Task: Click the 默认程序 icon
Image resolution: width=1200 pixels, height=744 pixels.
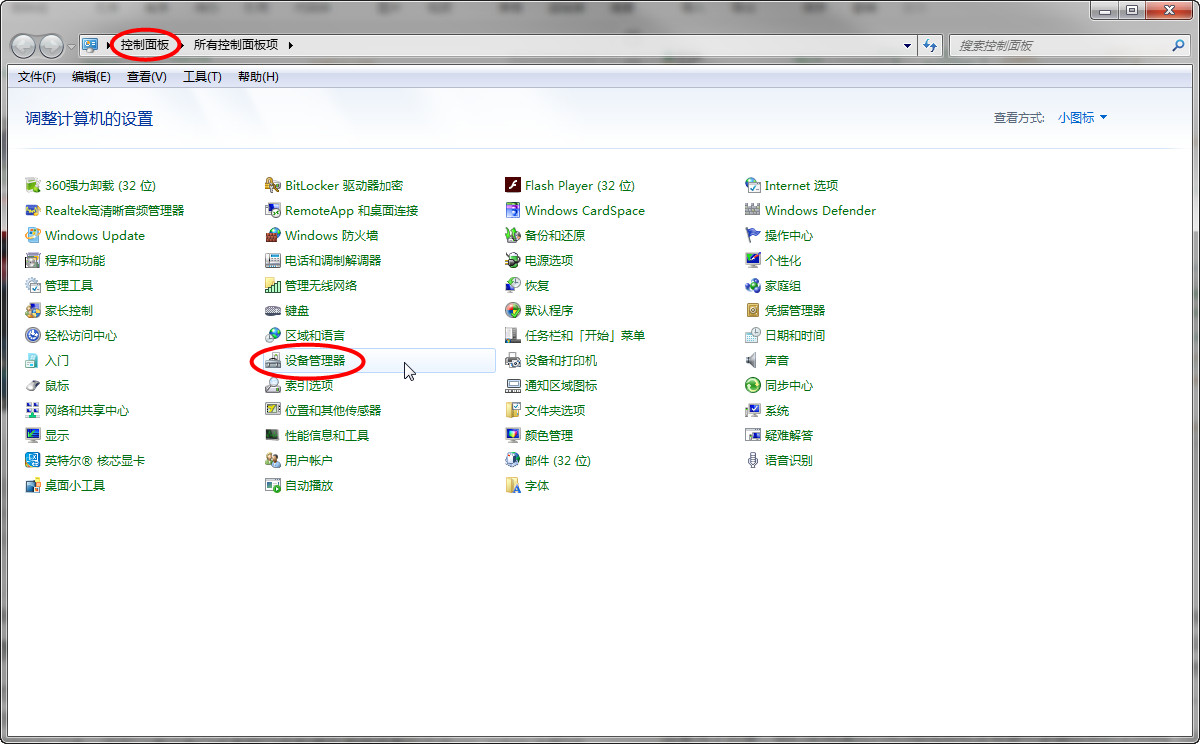Action: [513, 310]
